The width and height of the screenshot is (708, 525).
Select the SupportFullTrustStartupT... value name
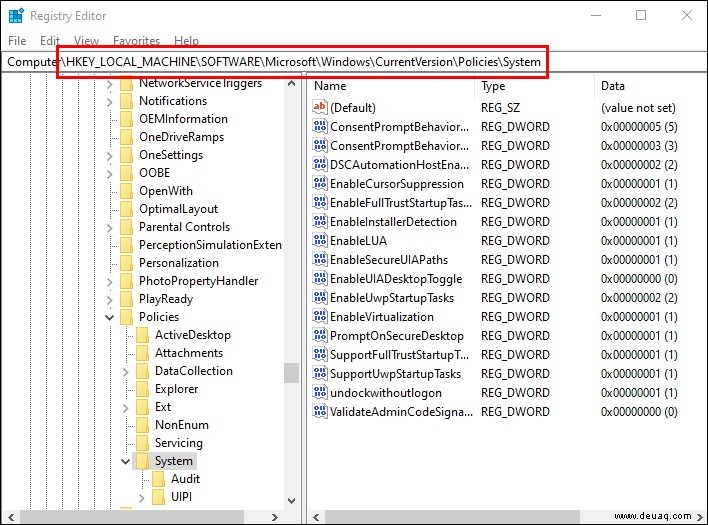tap(400, 355)
